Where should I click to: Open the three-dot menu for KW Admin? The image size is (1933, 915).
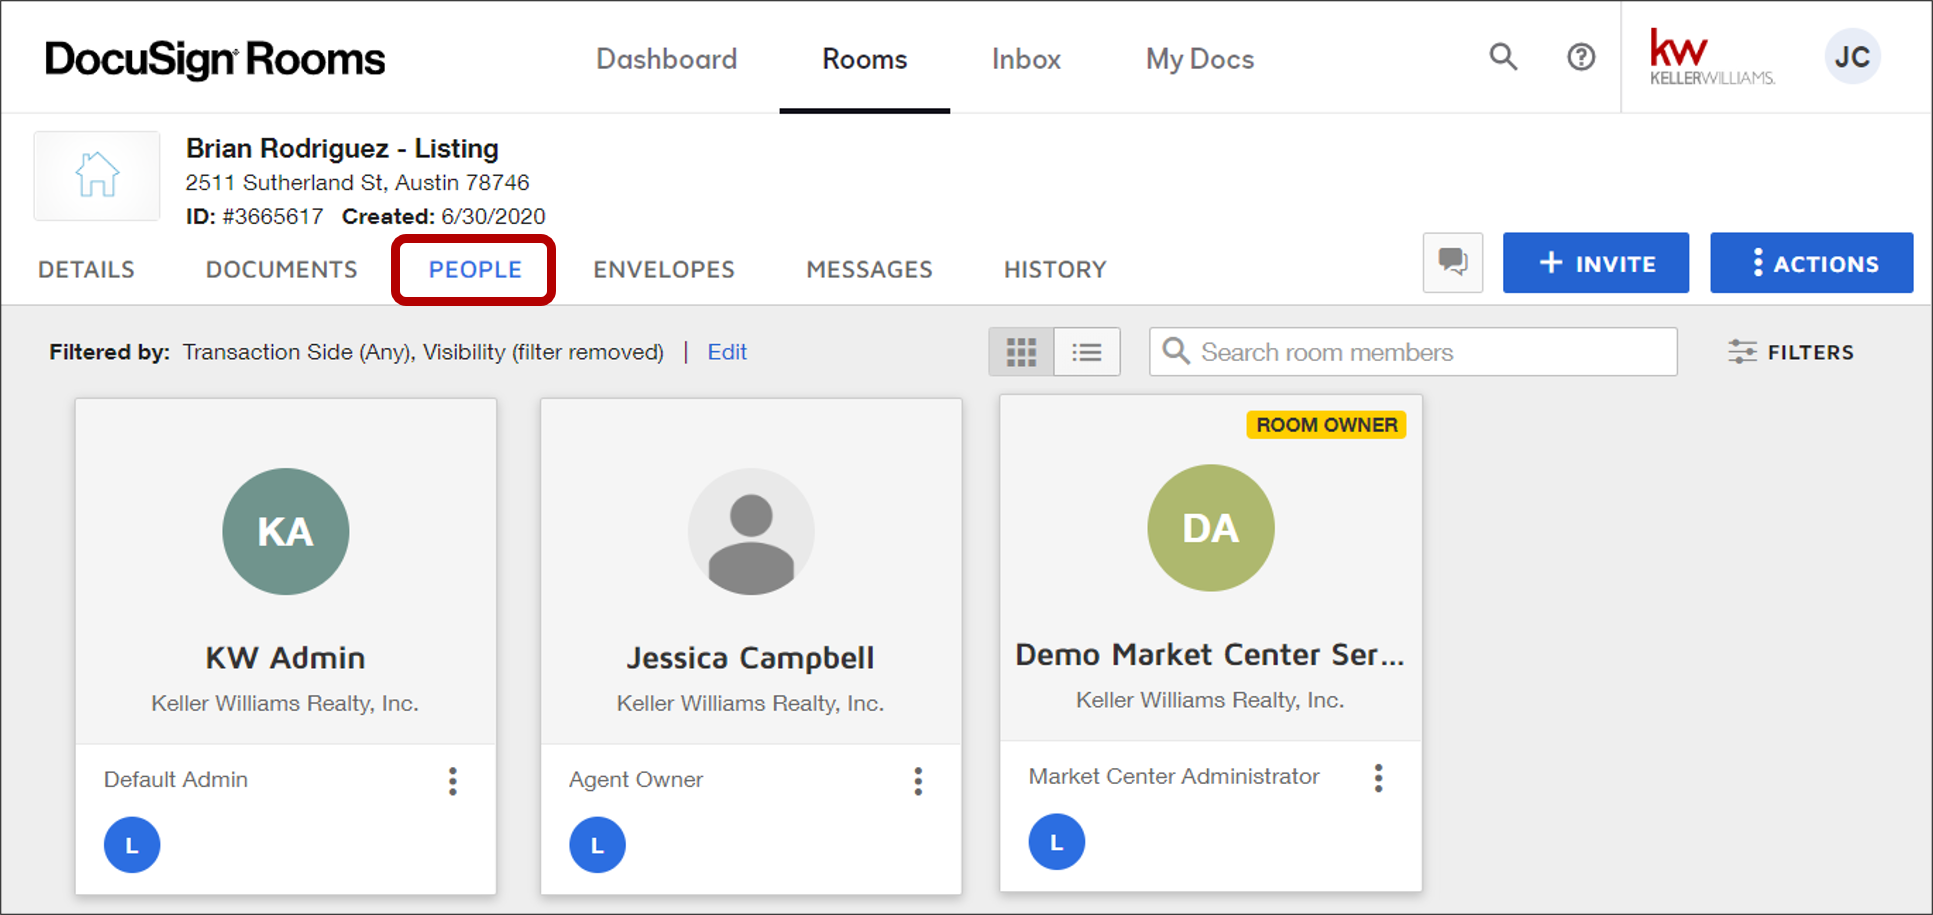click(453, 781)
